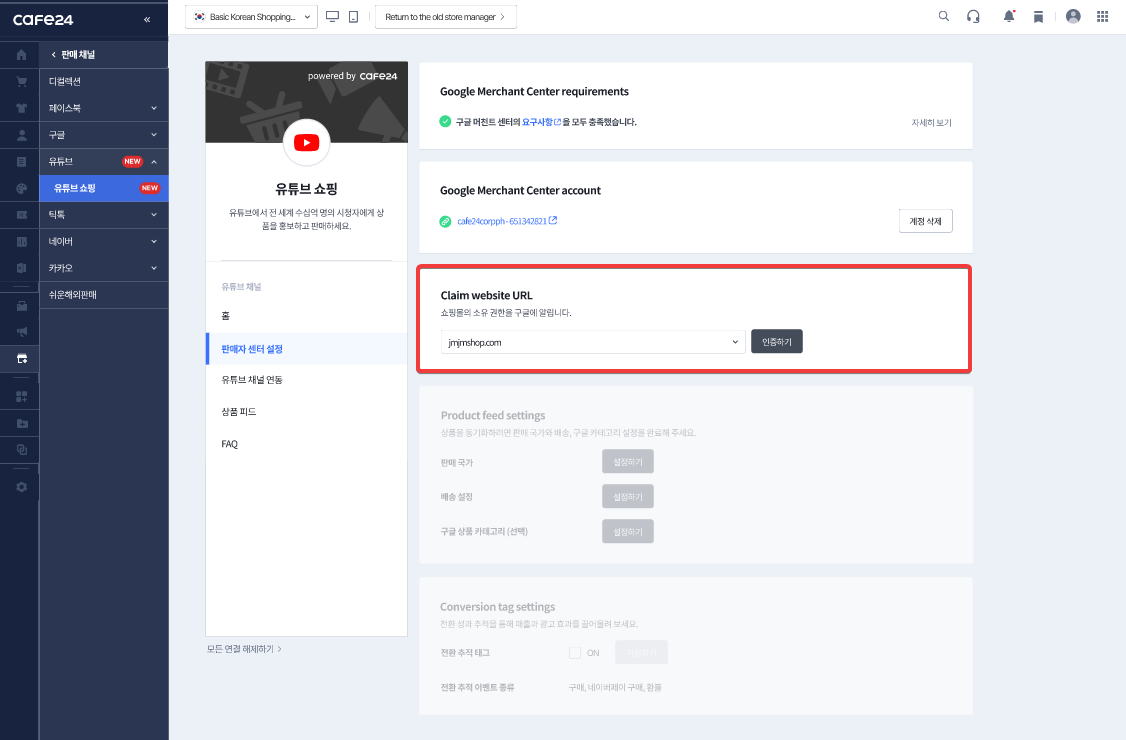The image size is (1126, 740).
Task: Open the grid apps launcher icon
Action: click(1102, 16)
